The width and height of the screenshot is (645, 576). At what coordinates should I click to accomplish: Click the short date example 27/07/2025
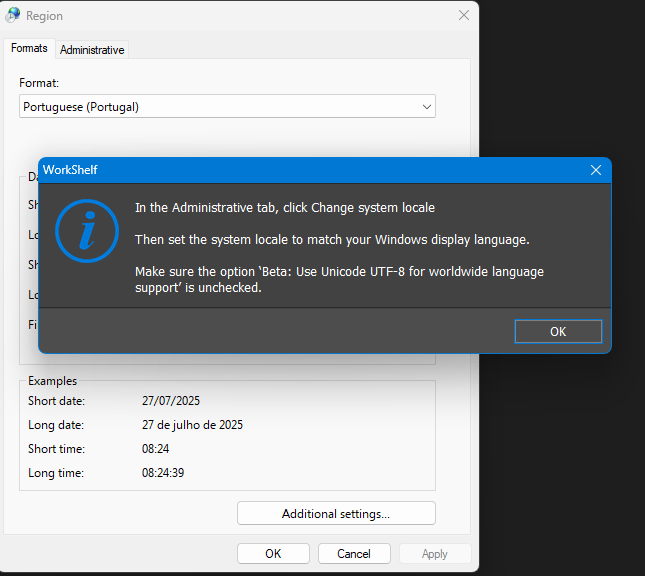171,401
